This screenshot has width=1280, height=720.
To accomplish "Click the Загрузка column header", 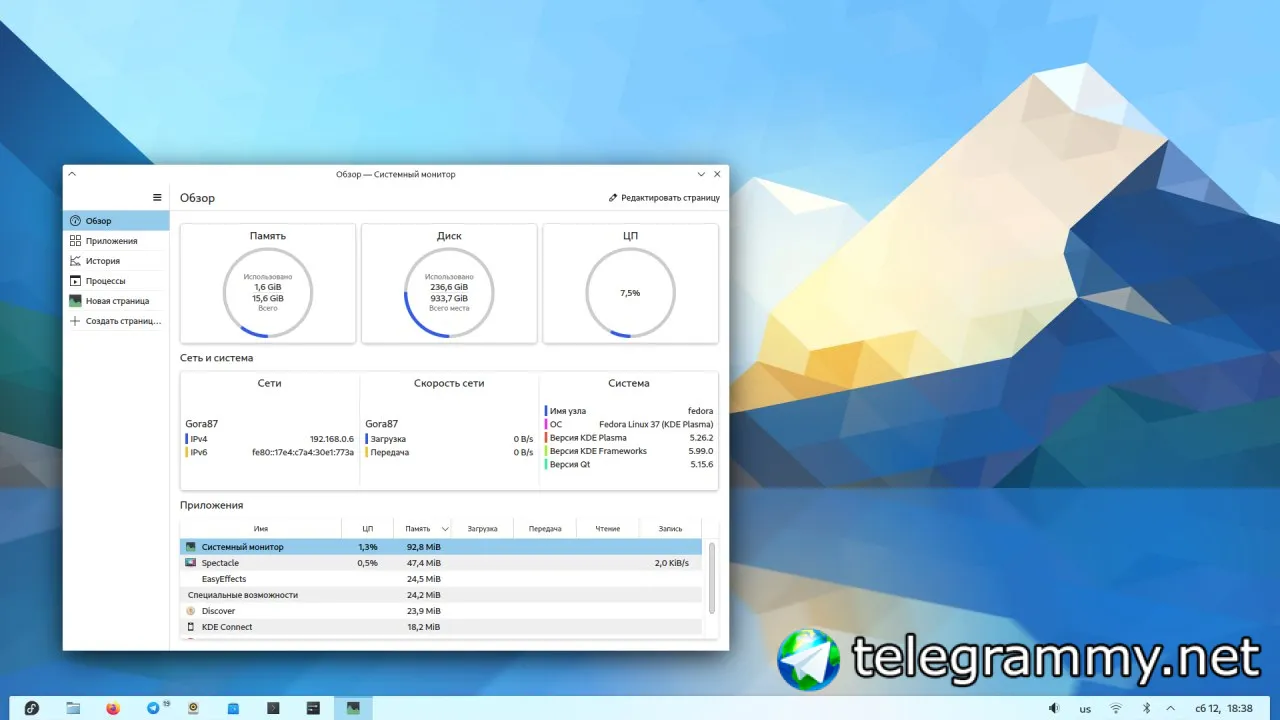I will coord(482,529).
